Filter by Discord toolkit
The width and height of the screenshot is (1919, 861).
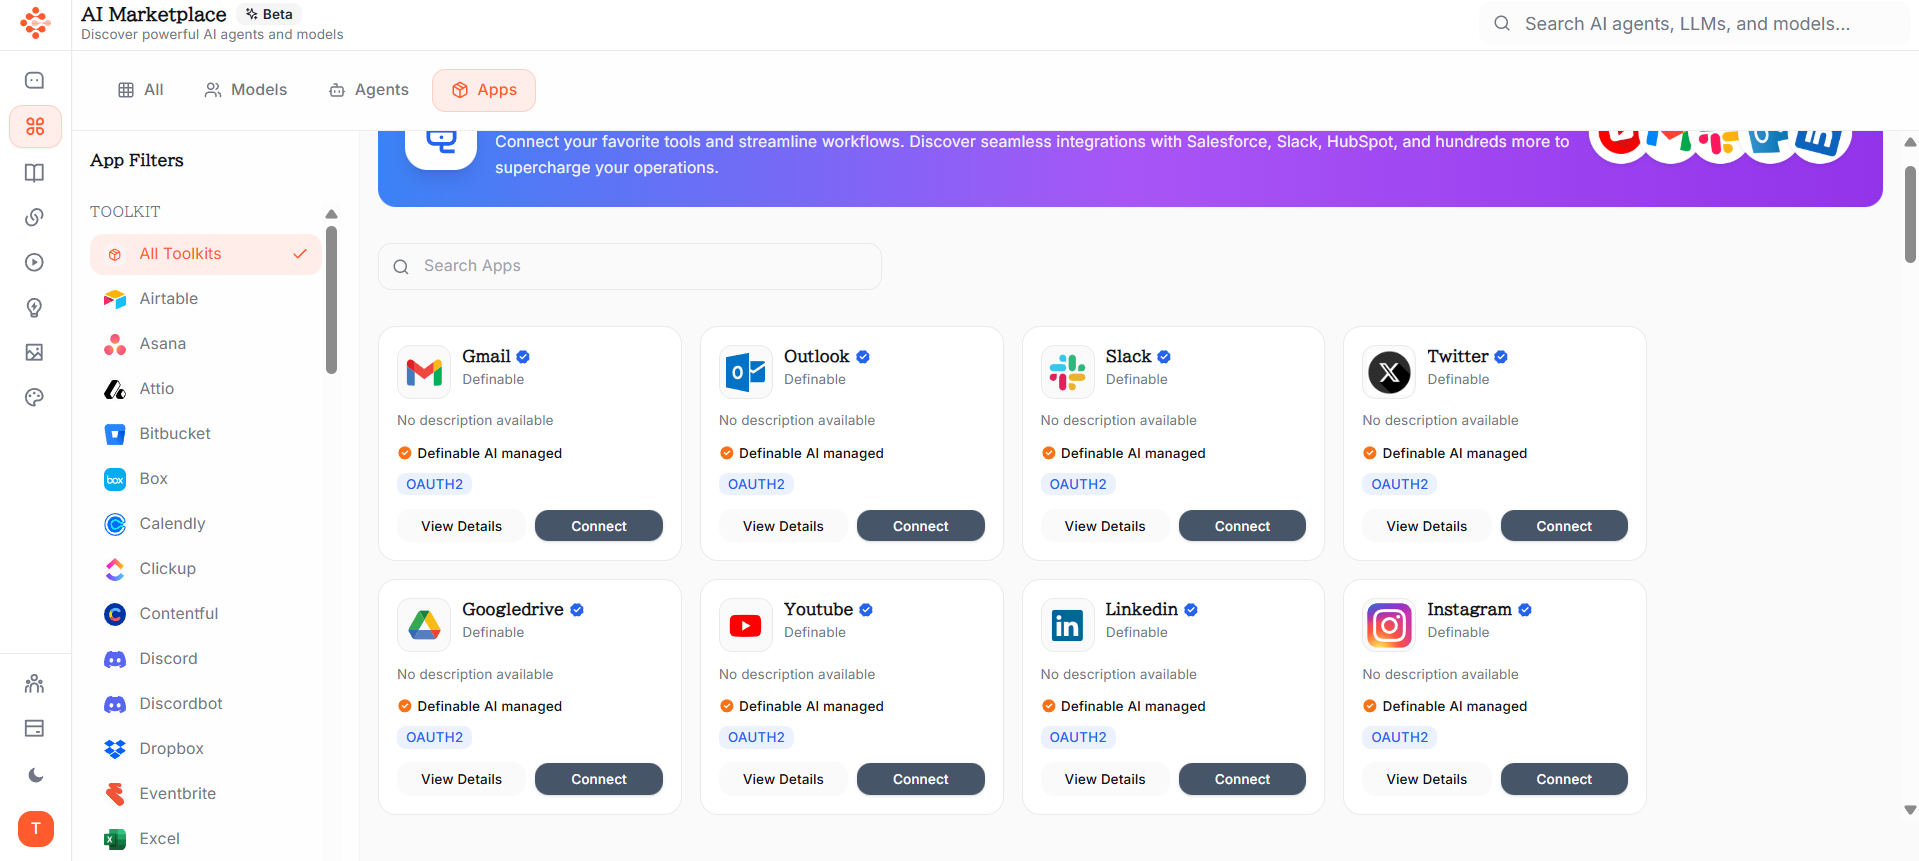(205, 659)
